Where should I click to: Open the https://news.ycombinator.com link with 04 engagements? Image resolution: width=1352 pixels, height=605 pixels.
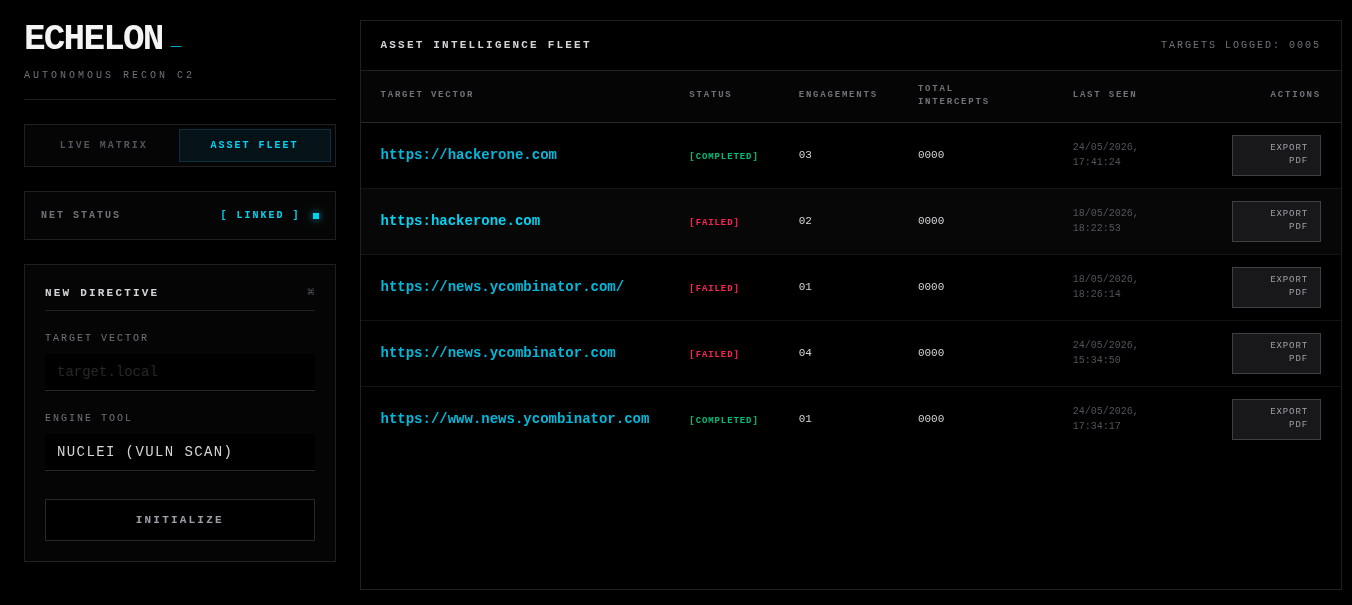(498, 353)
